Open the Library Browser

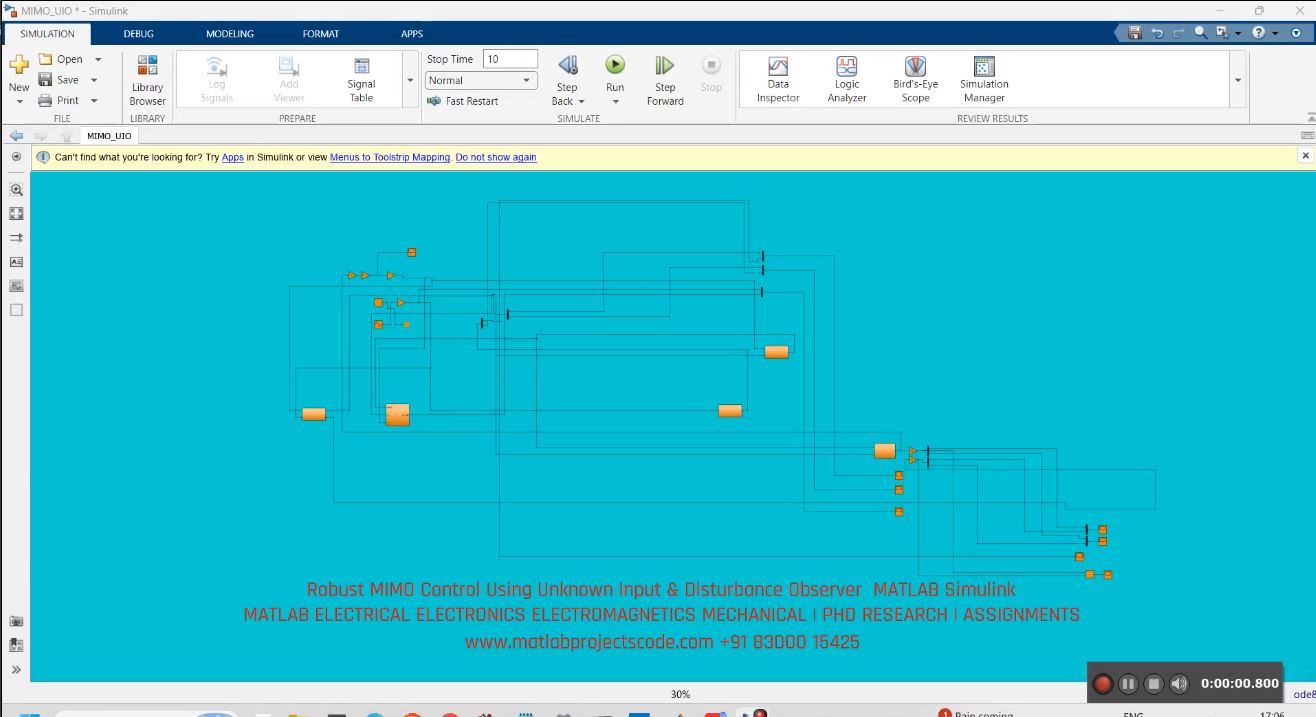coord(147,80)
